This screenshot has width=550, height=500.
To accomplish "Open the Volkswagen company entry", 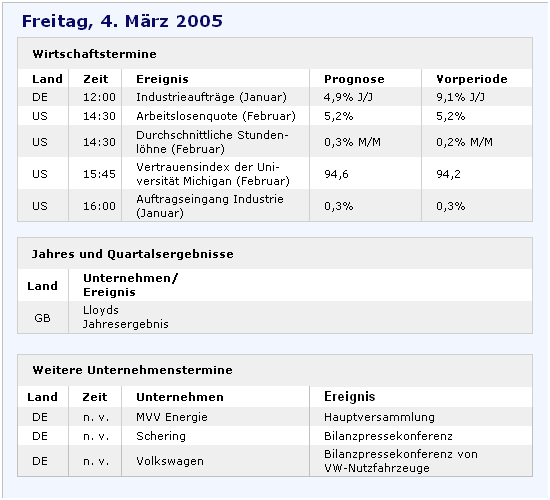I will point(170,461).
